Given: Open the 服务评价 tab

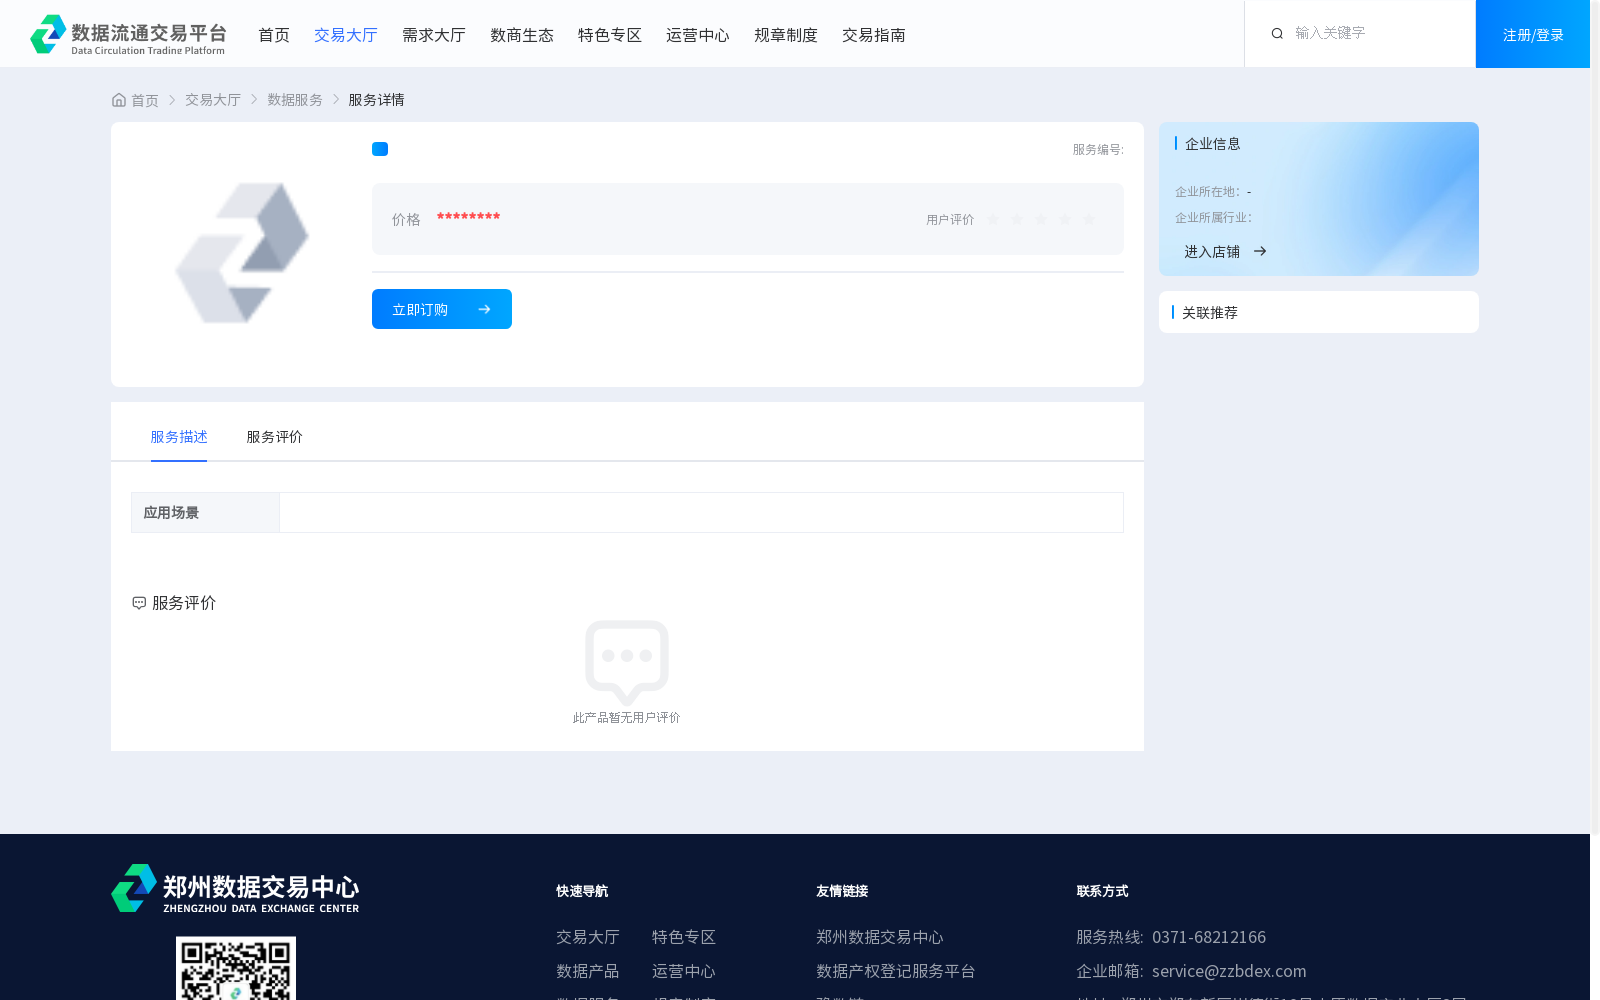Looking at the screenshot, I should click(273, 437).
